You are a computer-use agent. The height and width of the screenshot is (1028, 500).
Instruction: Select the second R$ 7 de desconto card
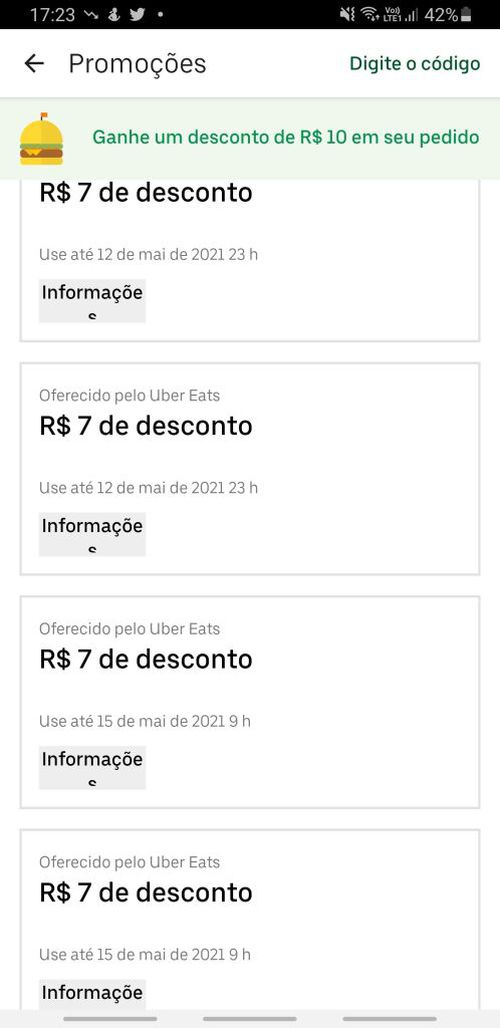pos(250,469)
